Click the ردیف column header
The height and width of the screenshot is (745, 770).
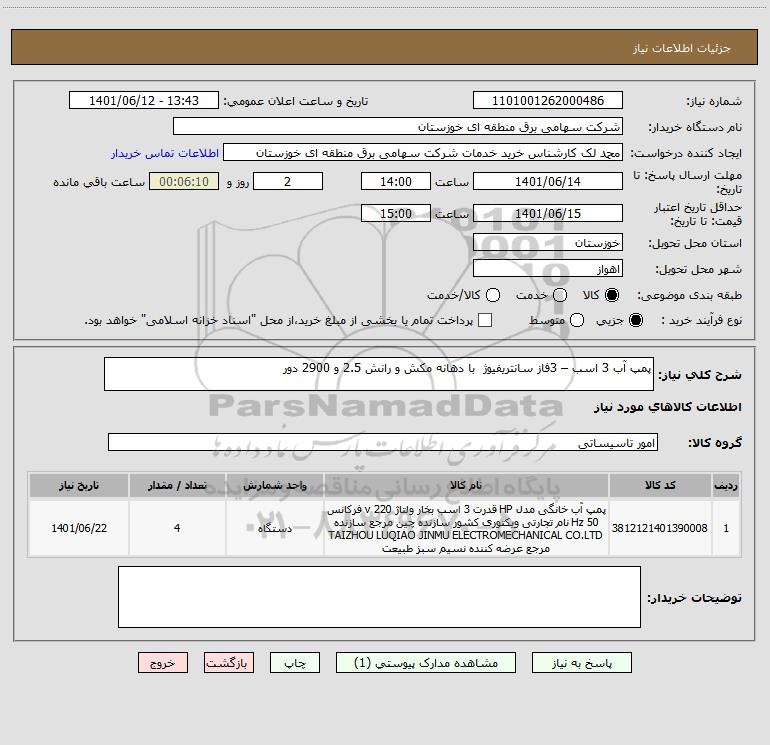[x=726, y=485]
